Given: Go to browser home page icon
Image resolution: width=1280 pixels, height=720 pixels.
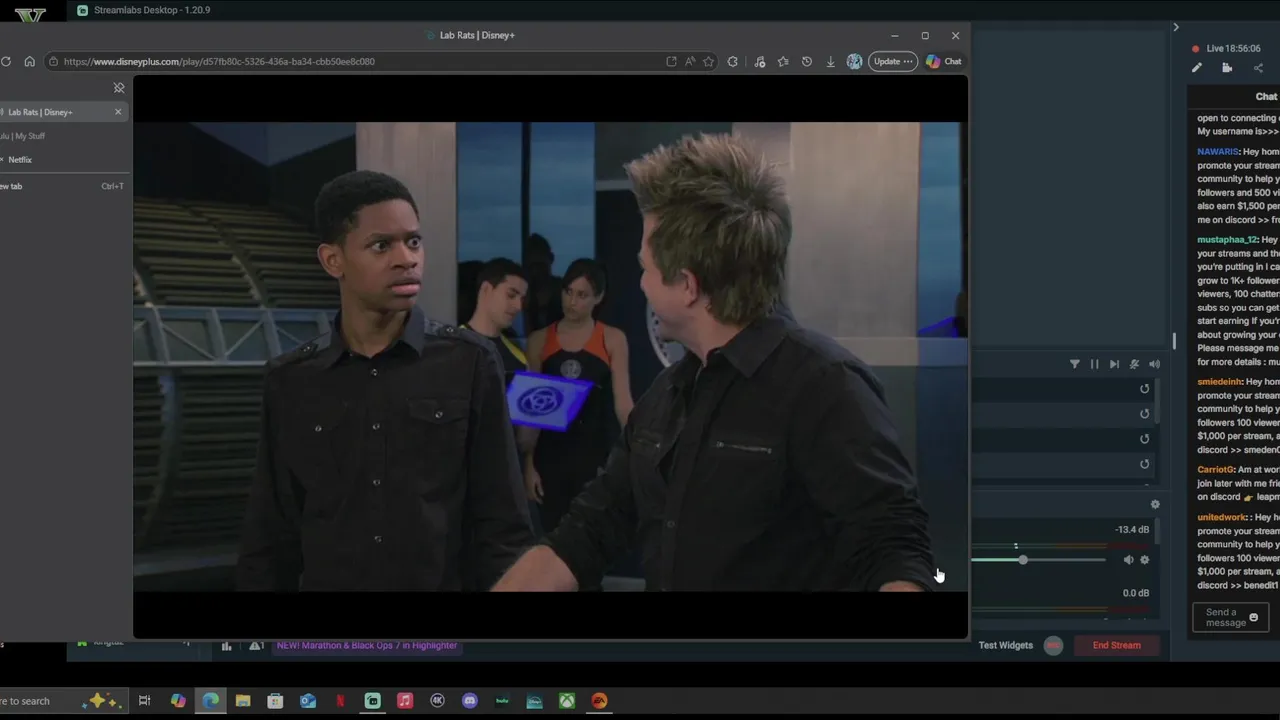Looking at the screenshot, I should coord(29,61).
